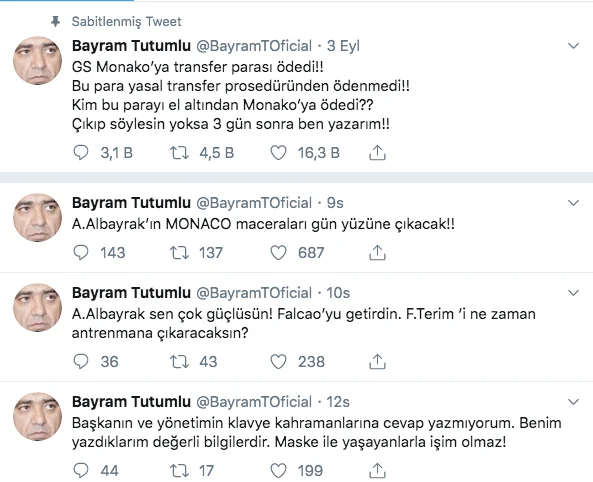593x482 pixels.
Task: Like the MONACO maceraları tweet
Action: (278, 253)
